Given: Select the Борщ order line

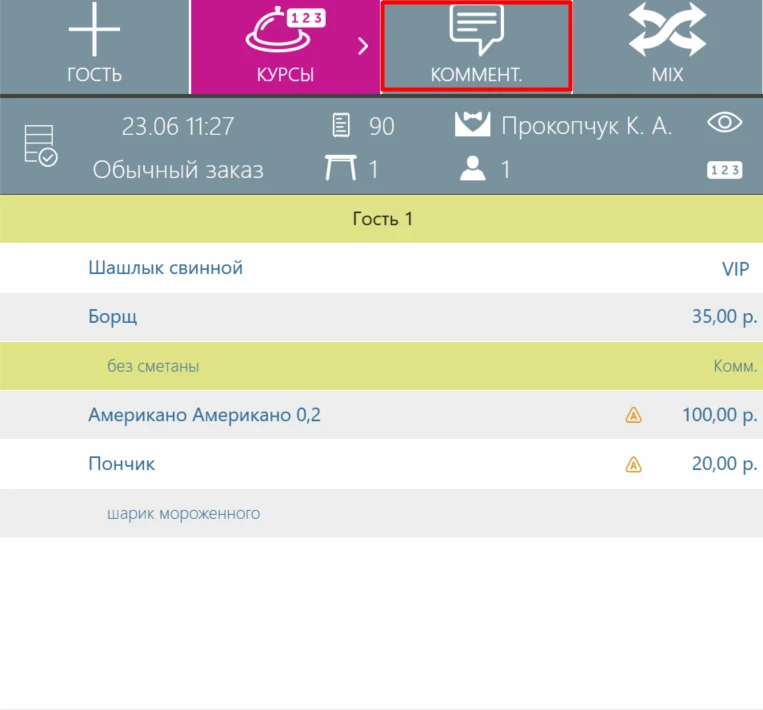Looking at the screenshot, I should coord(382,317).
